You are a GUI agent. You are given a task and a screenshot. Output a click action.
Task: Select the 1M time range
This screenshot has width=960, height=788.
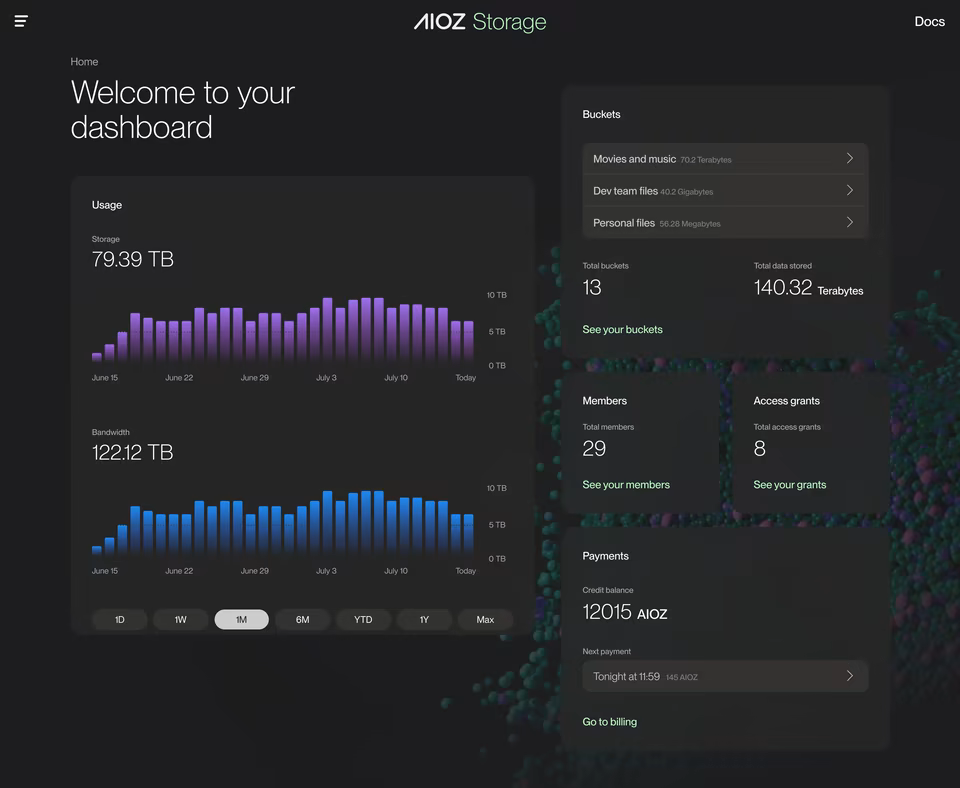(x=241, y=620)
